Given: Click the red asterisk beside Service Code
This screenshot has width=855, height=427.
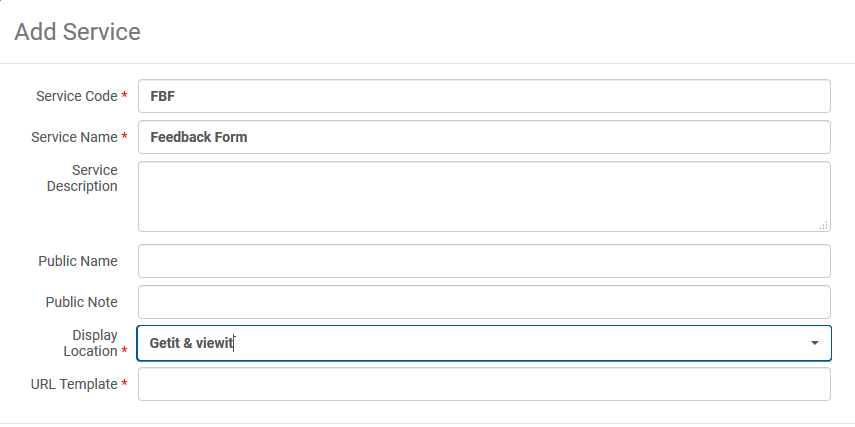Looking at the screenshot, I should pyautogui.click(x=124, y=96).
